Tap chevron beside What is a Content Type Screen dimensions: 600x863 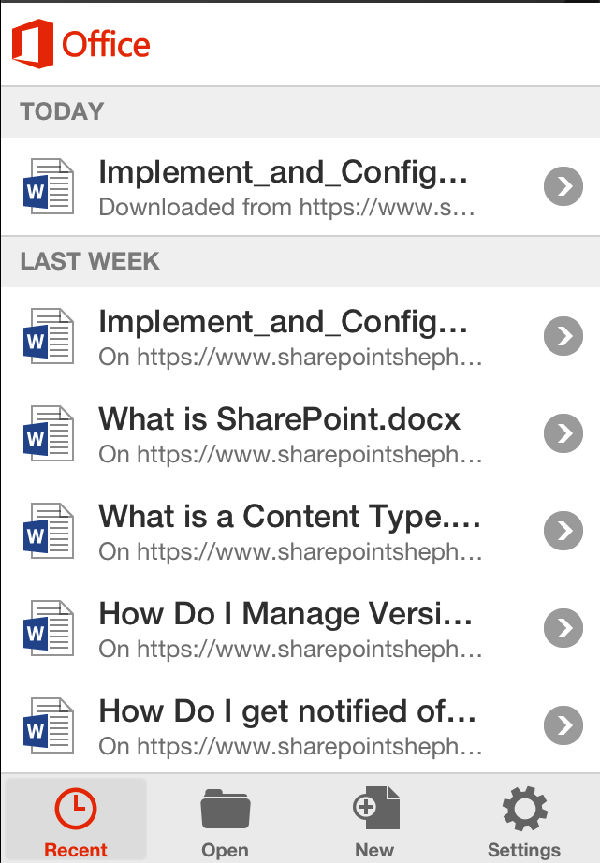pyautogui.click(x=564, y=530)
